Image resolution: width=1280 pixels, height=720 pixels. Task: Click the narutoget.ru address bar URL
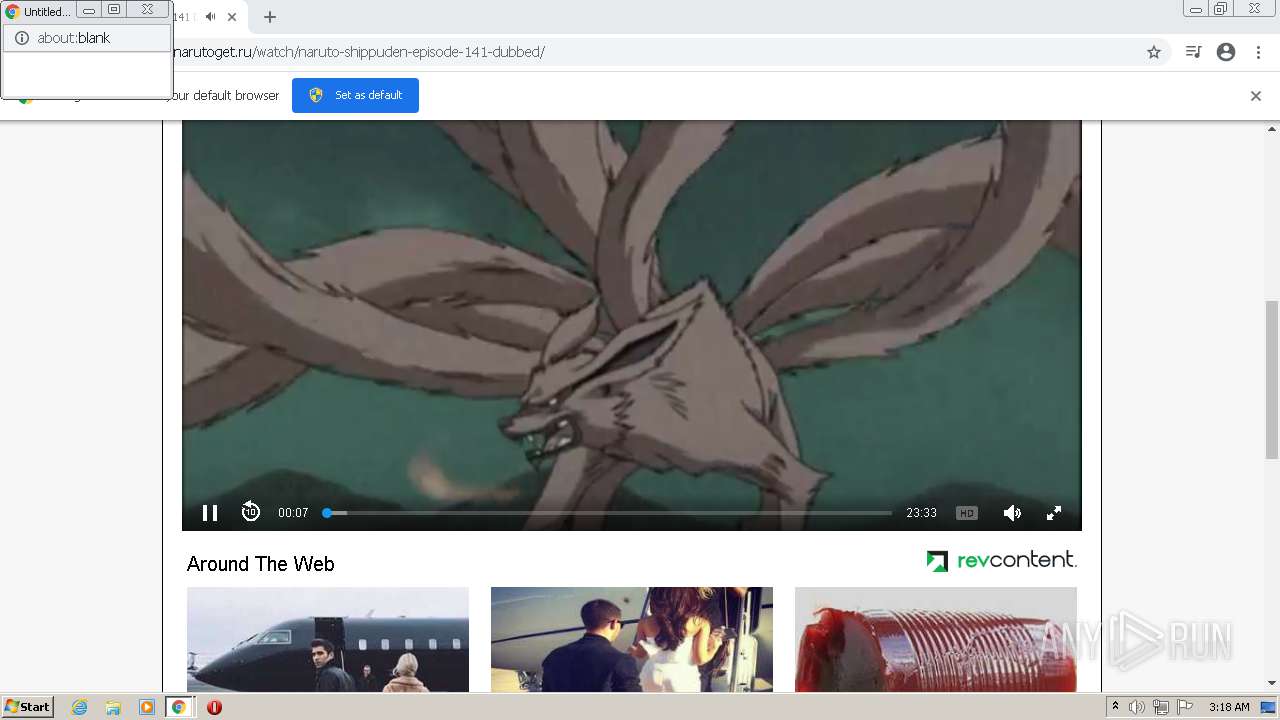pos(360,52)
